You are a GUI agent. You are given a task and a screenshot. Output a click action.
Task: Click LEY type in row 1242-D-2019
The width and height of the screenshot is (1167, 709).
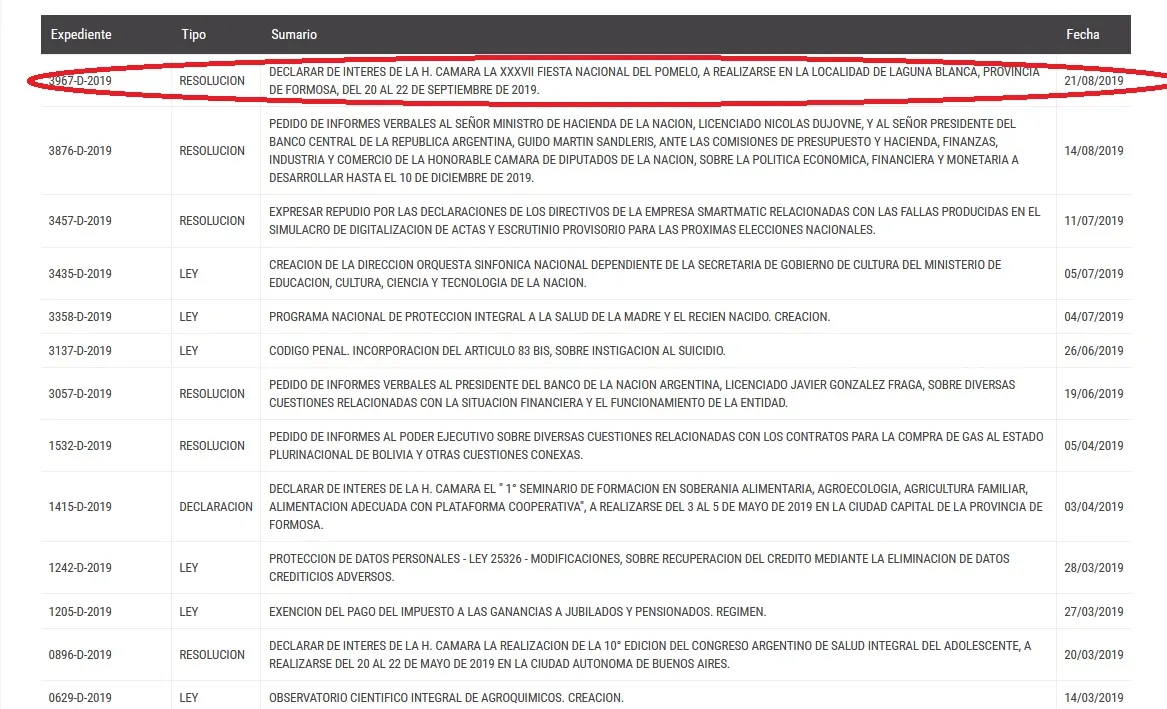[189, 568]
